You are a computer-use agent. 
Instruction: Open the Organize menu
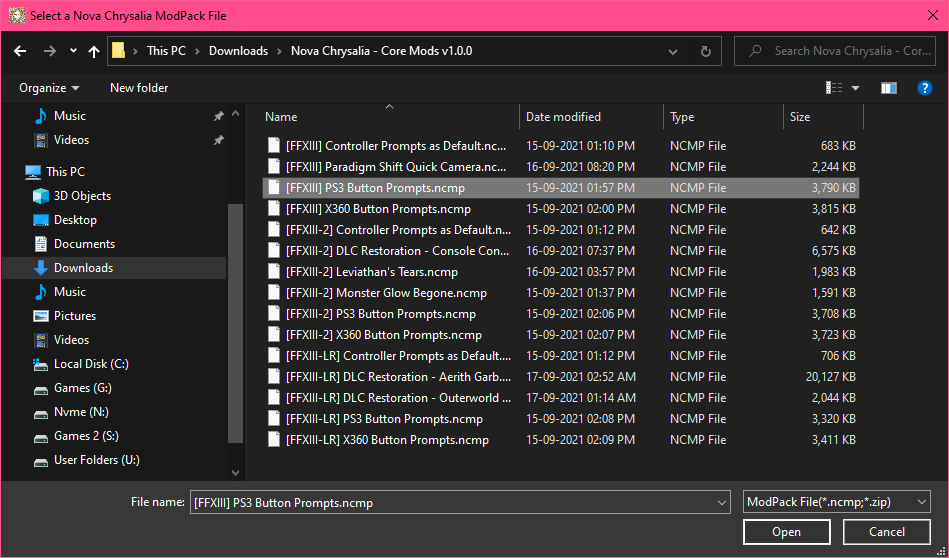(49, 88)
